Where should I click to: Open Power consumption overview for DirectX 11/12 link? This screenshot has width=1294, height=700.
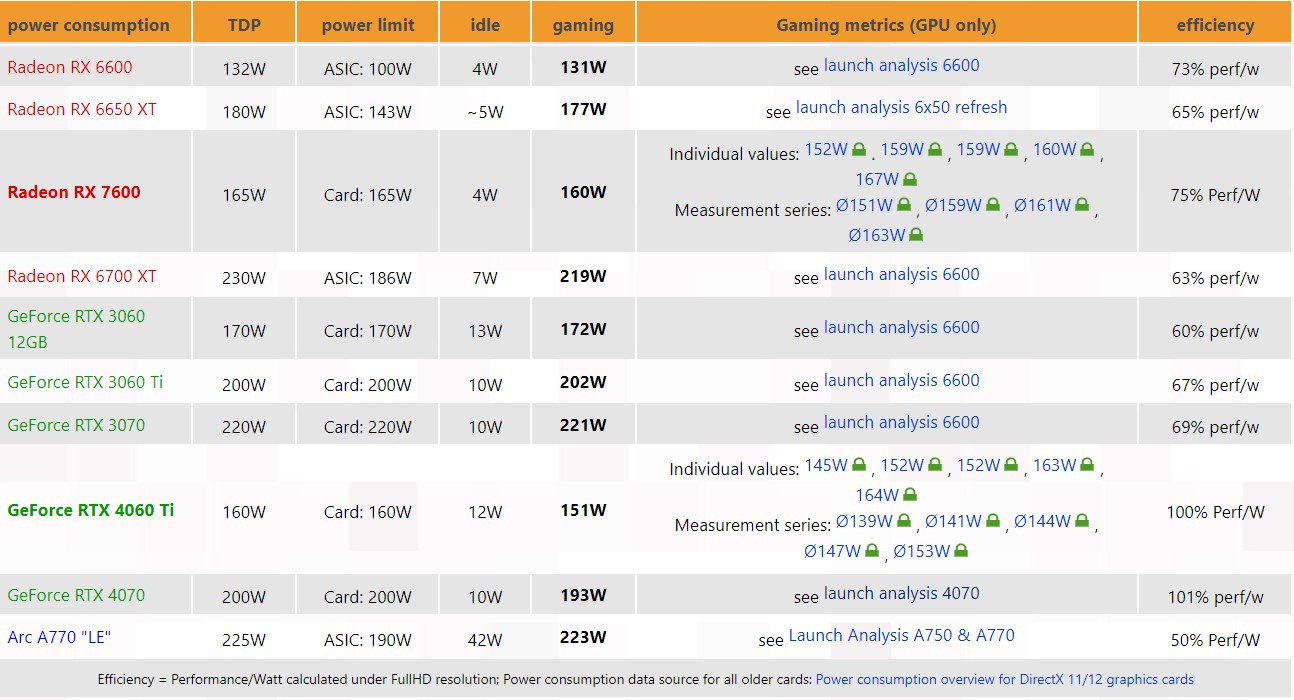pyautogui.click(x=1004, y=680)
